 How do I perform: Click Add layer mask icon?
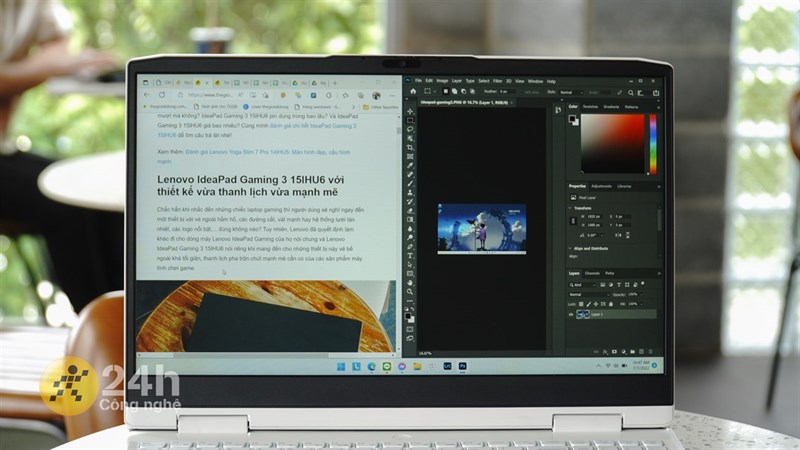614,352
